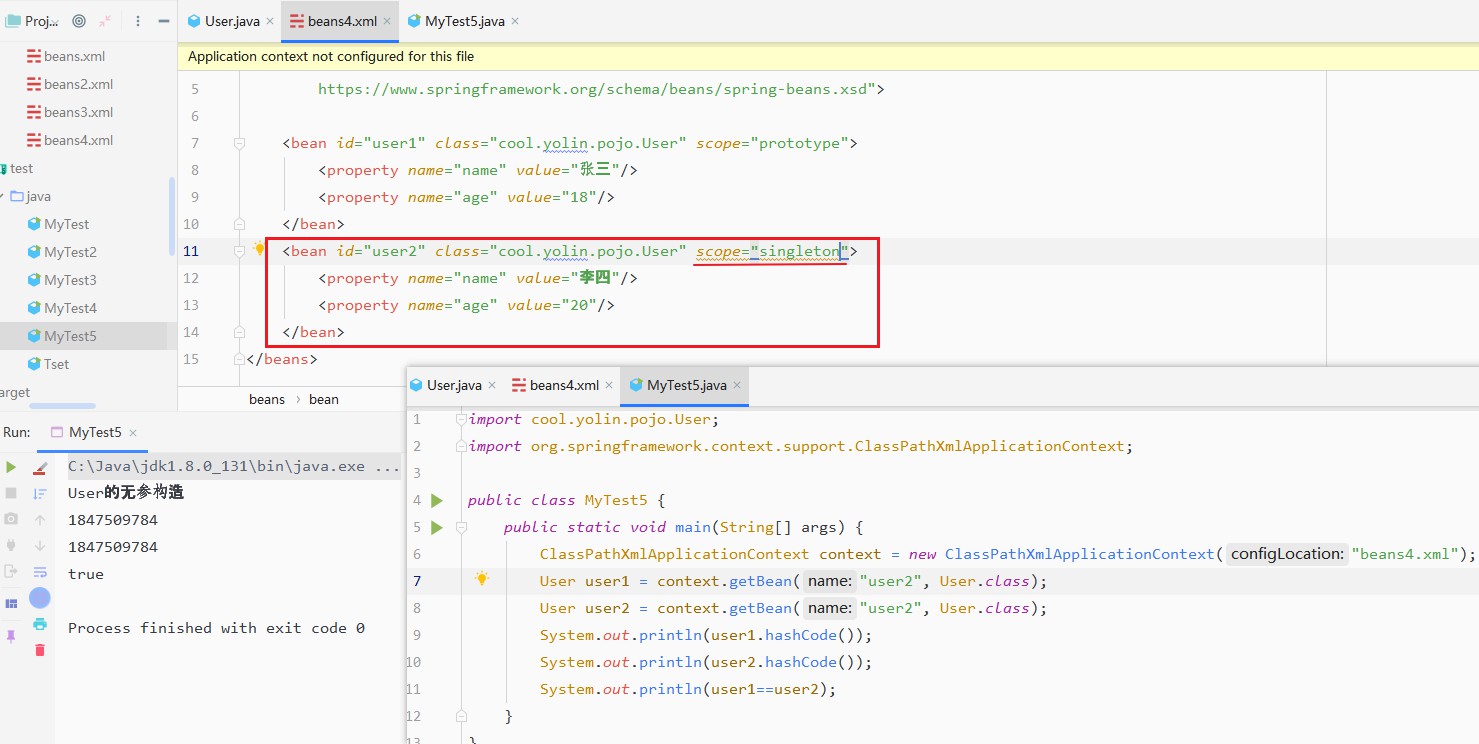Run main method from line 5 gutter
This screenshot has height=744, width=1479.
point(436,527)
